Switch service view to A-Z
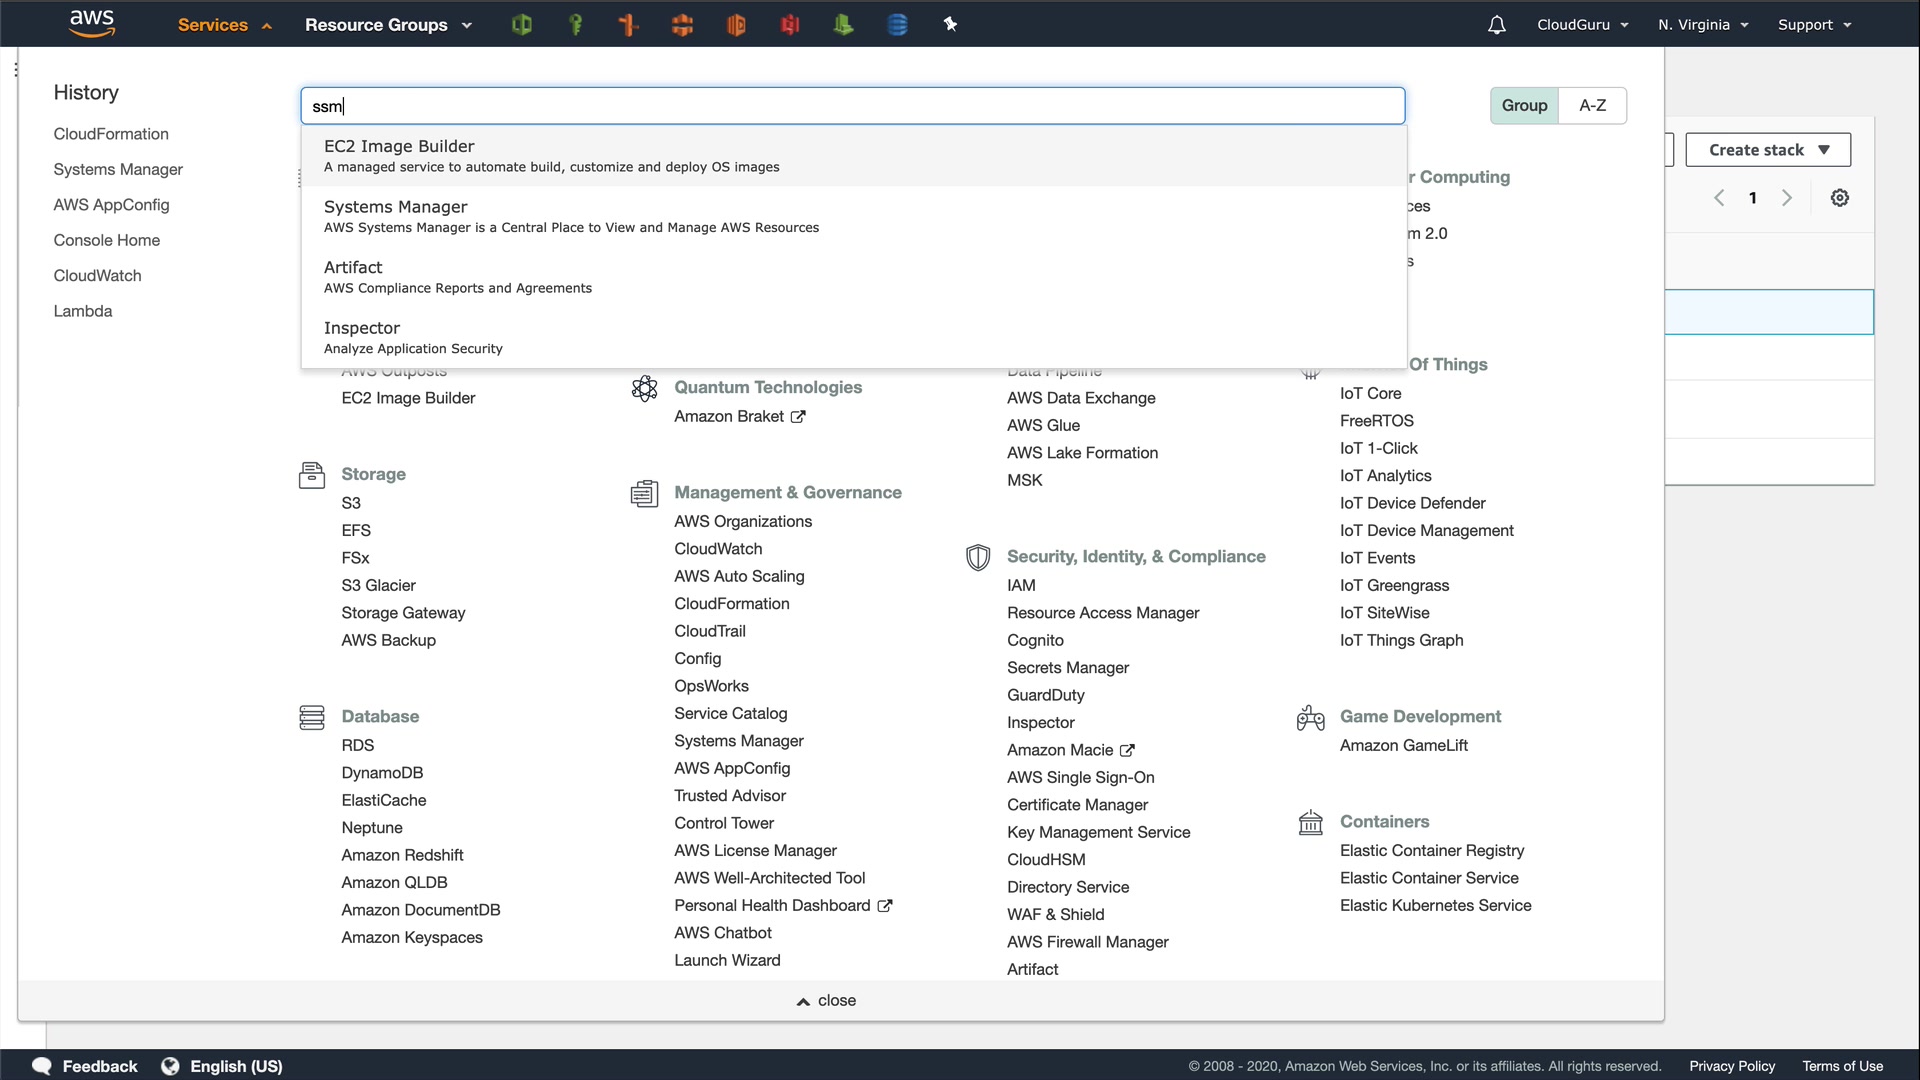The height and width of the screenshot is (1080, 1920). (x=1592, y=105)
